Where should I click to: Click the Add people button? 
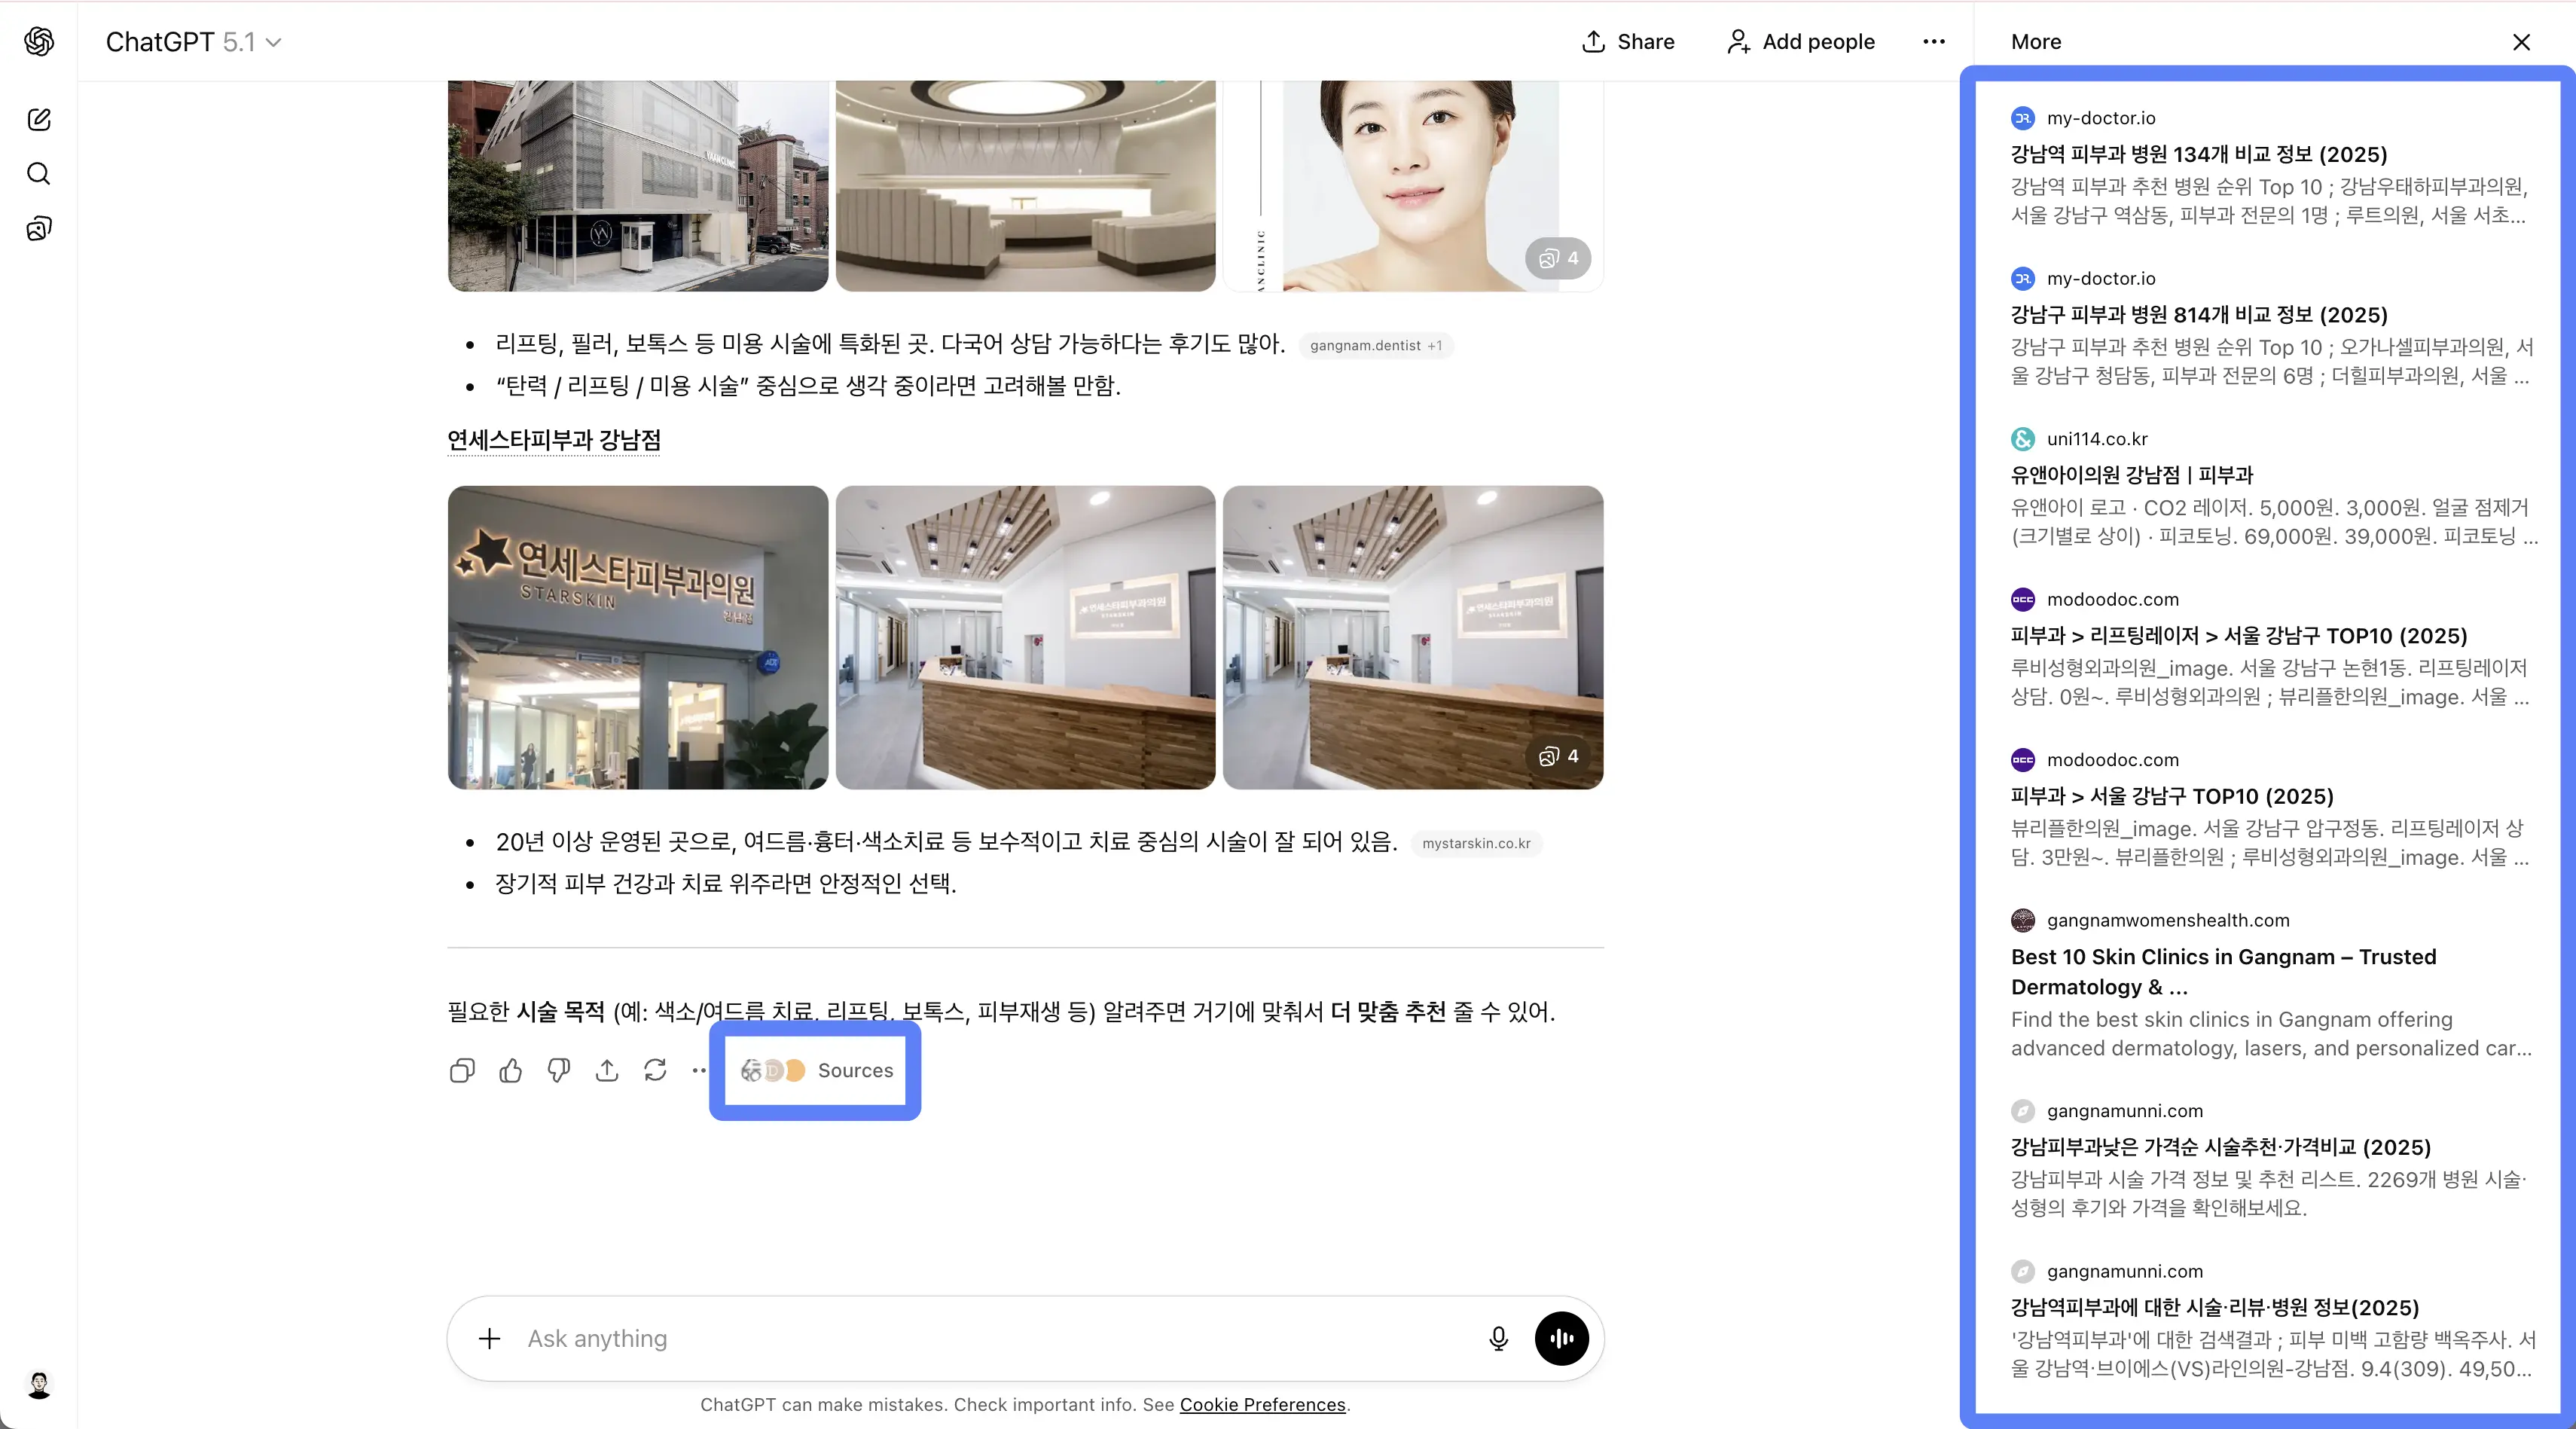1799,42
